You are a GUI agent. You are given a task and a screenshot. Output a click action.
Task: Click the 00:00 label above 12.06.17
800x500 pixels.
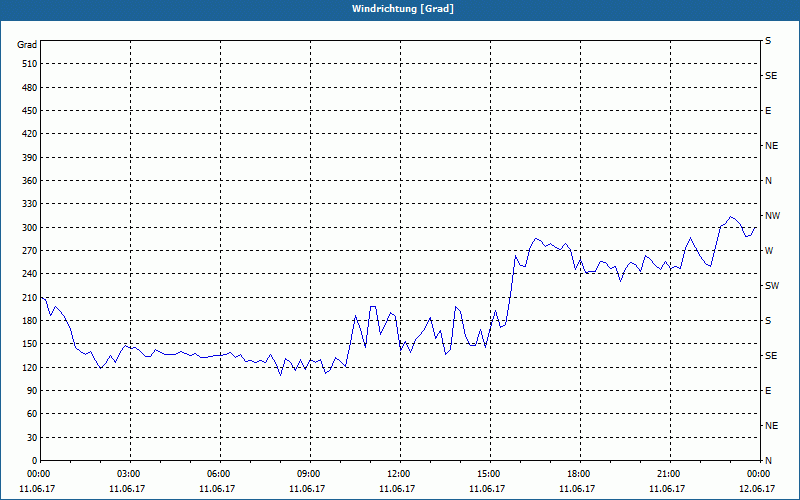tap(759, 474)
